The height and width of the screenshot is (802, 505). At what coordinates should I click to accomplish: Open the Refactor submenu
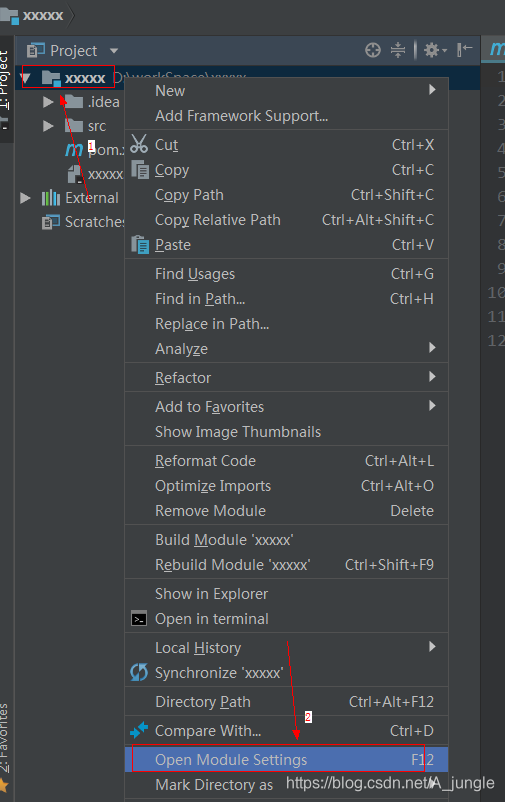coord(287,377)
